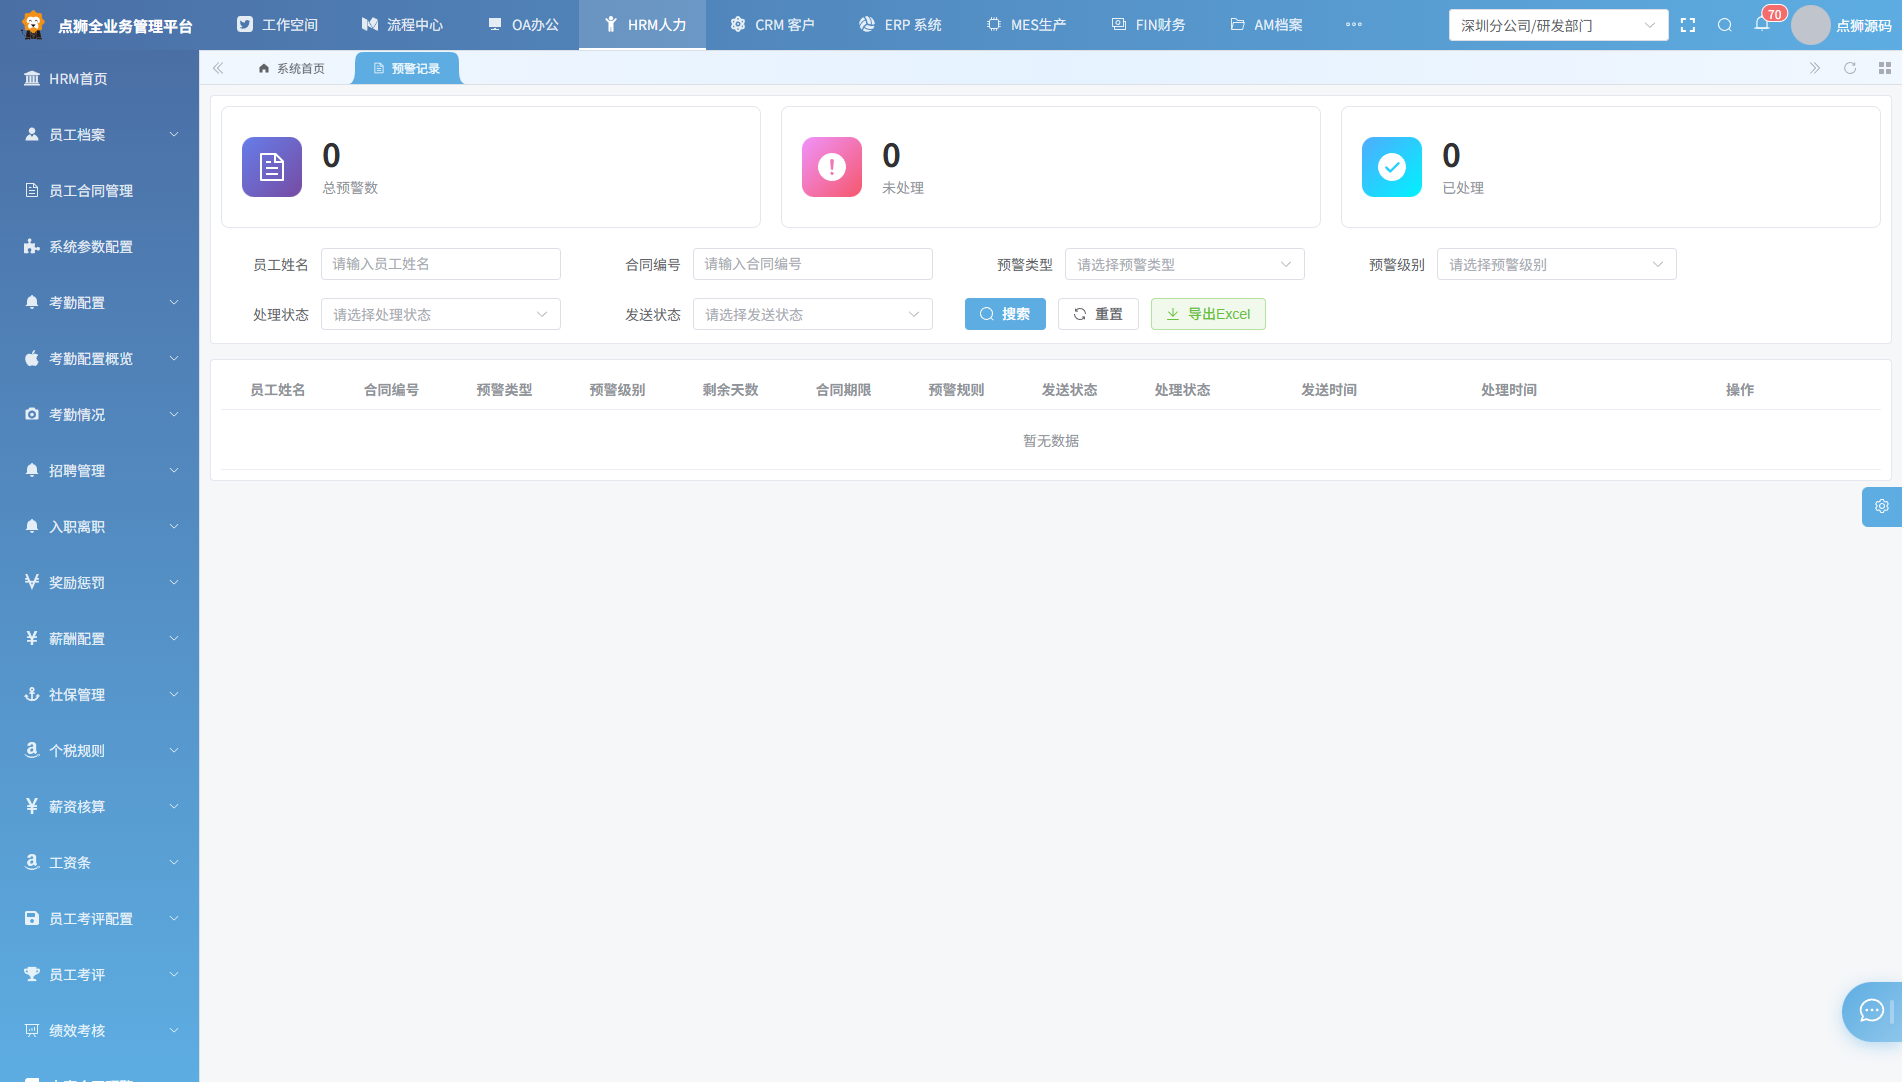This screenshot has height=1082, width=1902.
Task: Click the total warnings document icon
Action: [x=272, y=167]
